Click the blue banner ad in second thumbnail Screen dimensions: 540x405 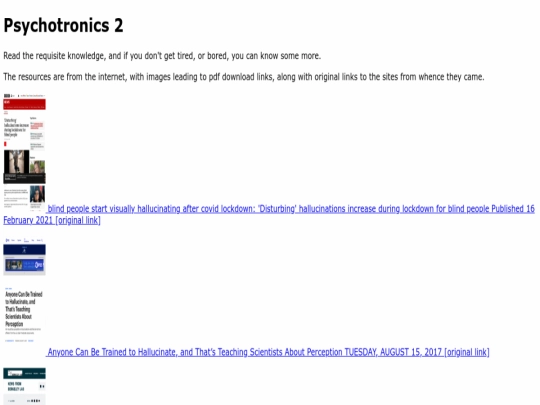coord(24,265)
